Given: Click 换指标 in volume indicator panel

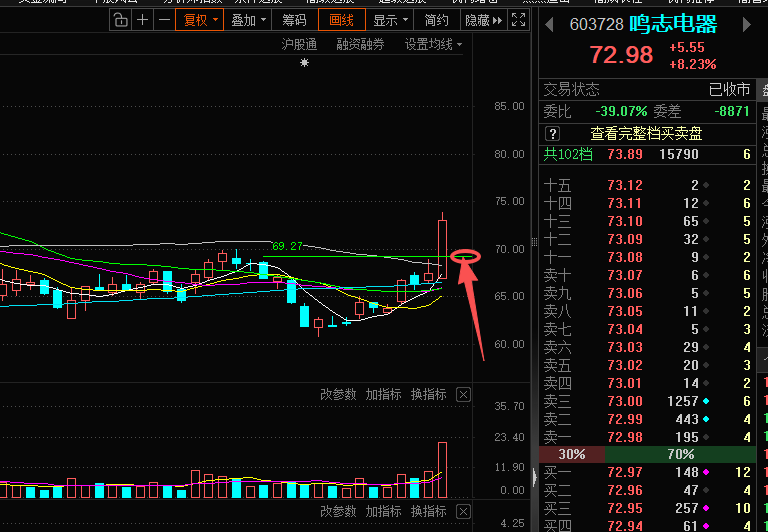Looking at the screenshot, I should point(428,394).
